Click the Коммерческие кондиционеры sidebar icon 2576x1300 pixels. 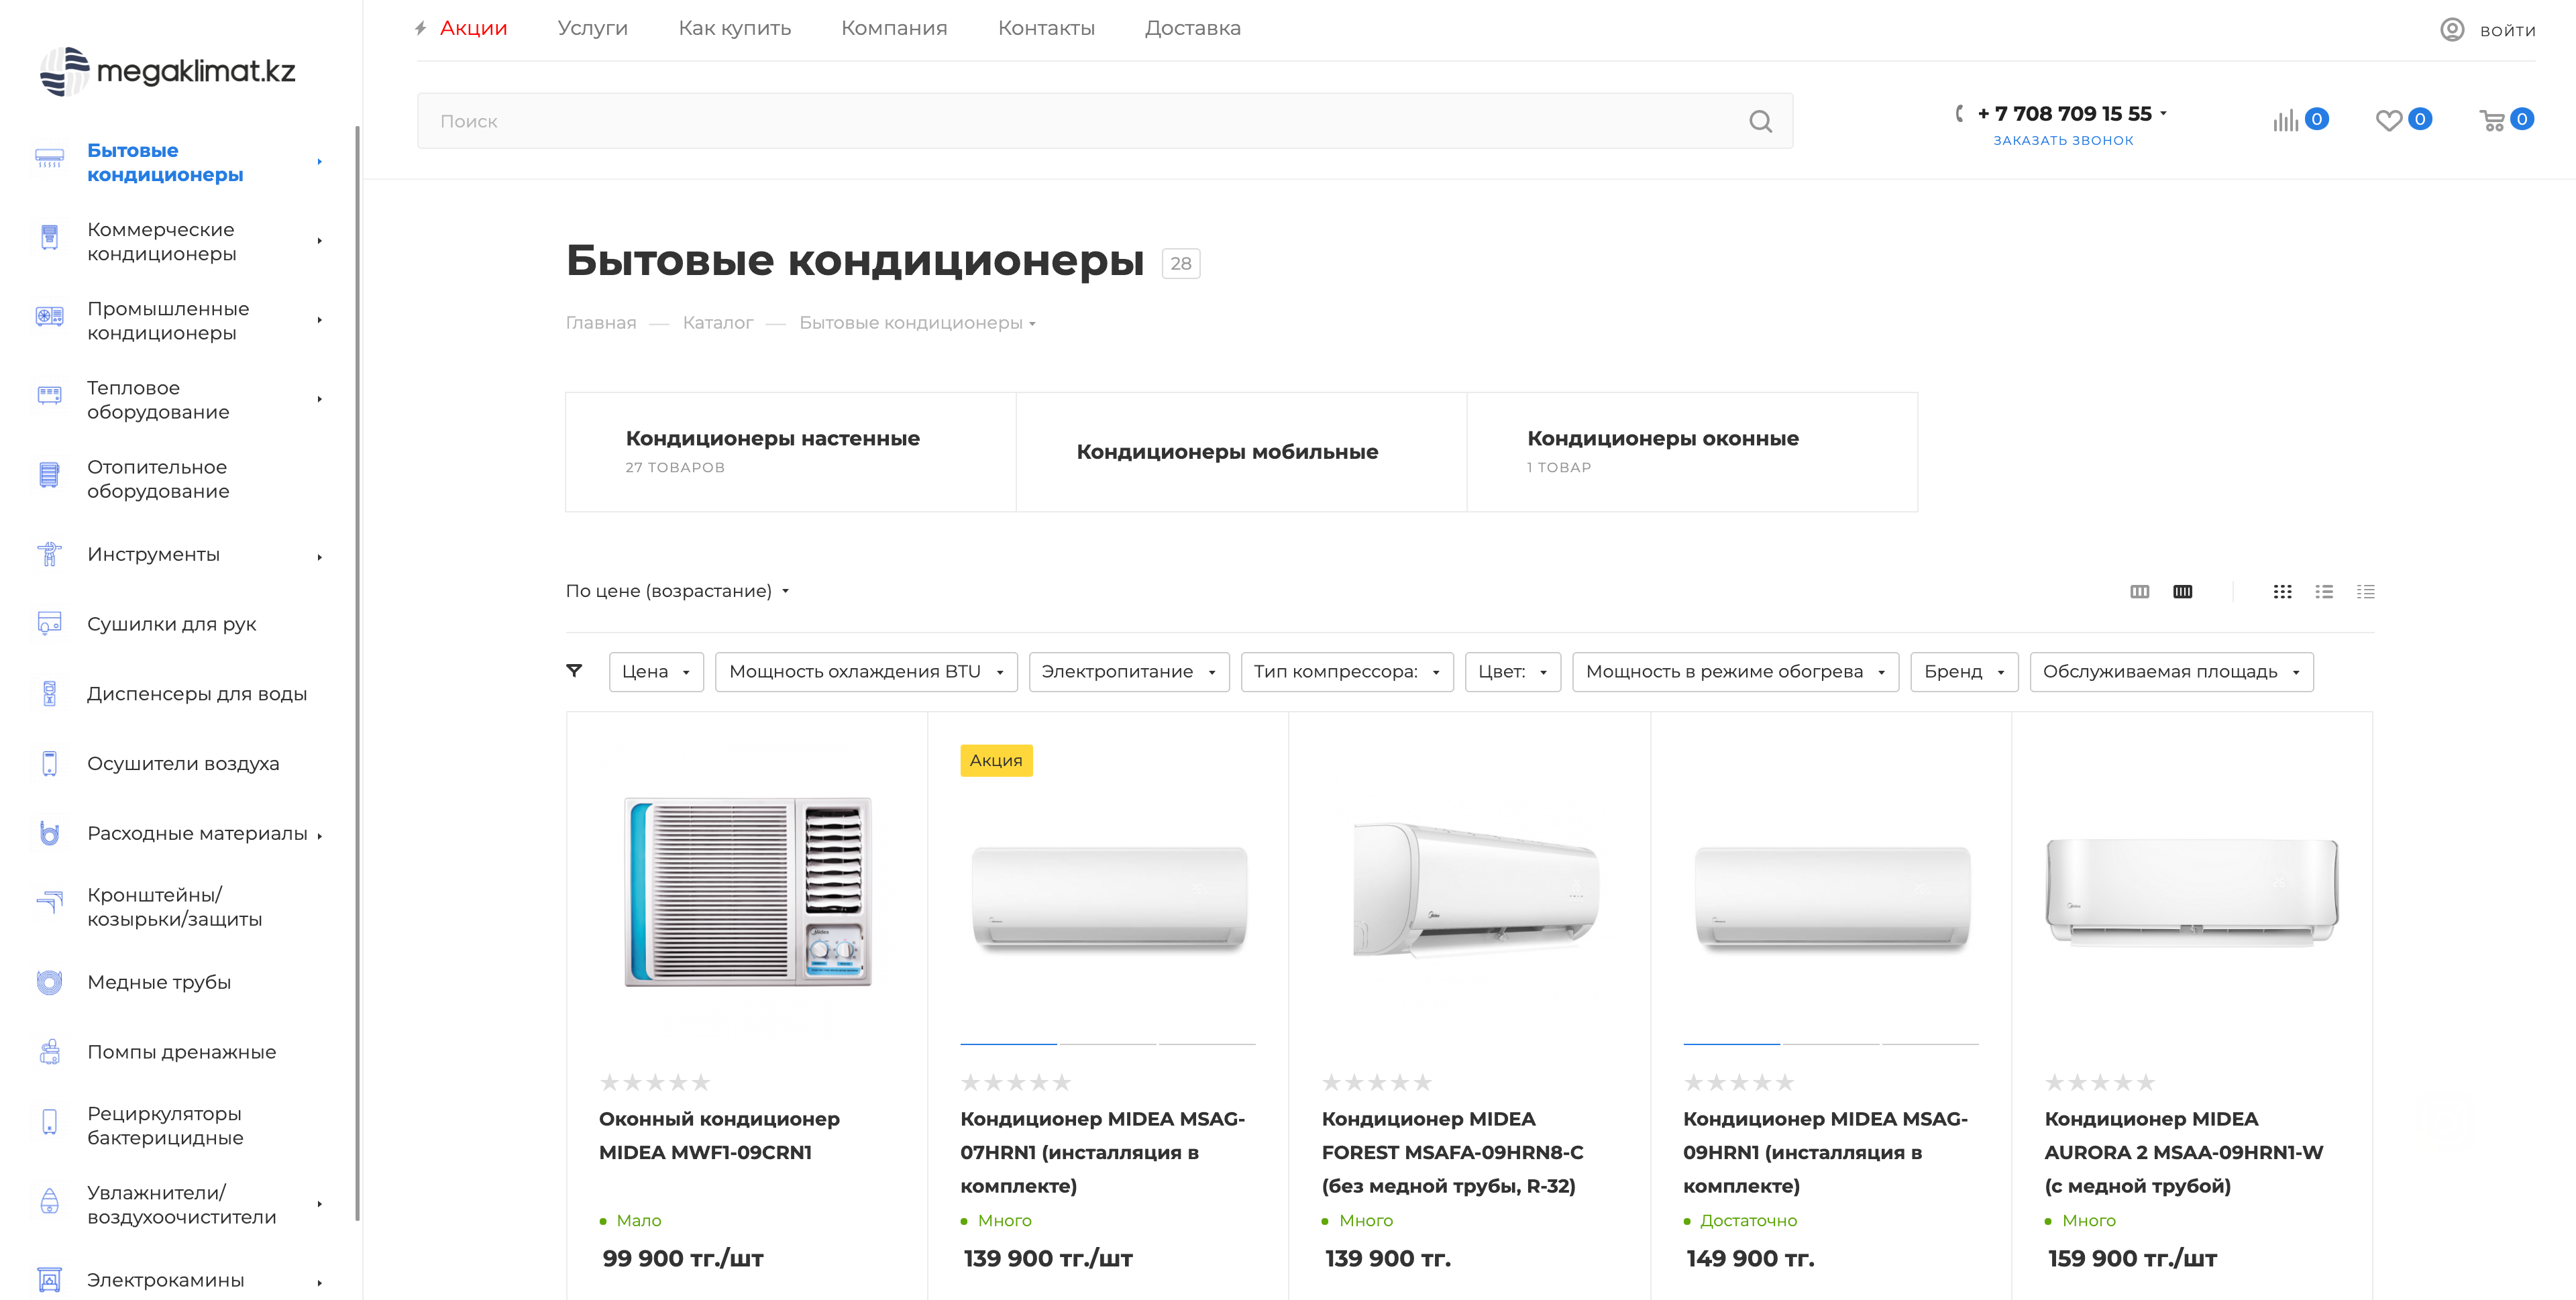(x=49, y=237)
